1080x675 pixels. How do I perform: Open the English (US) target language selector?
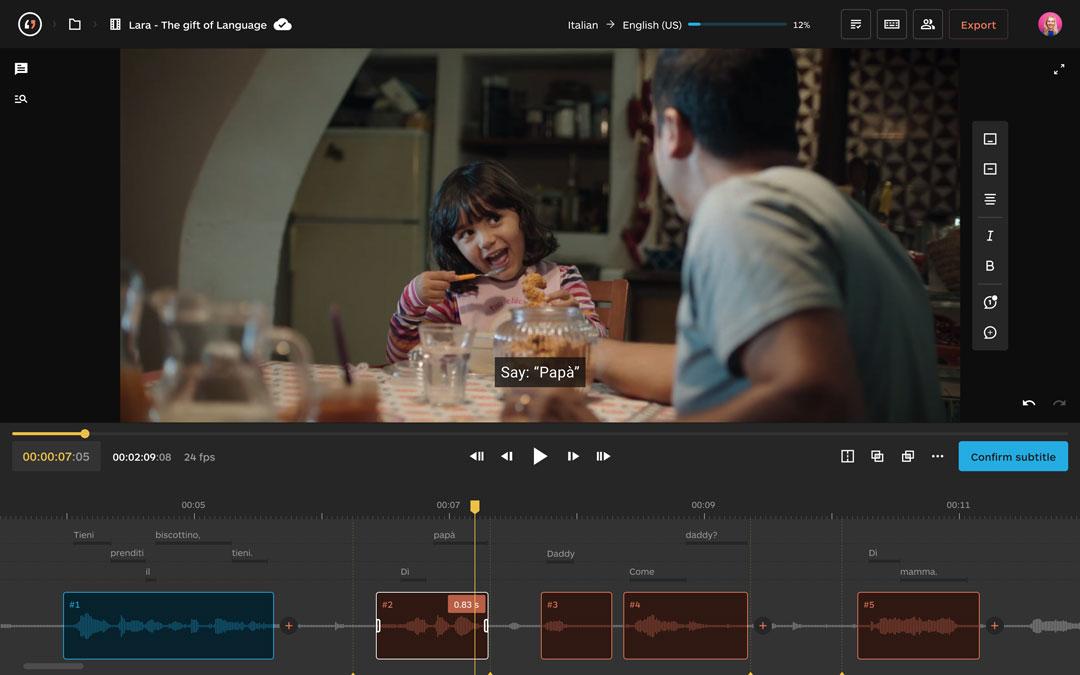(x=652, y=25)
